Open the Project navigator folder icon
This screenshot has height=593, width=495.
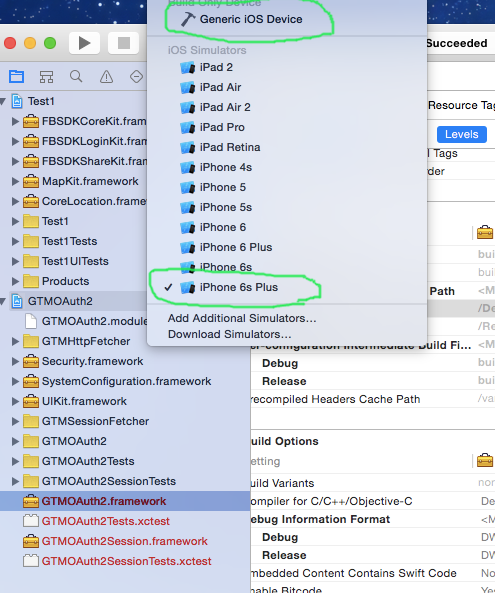16,77
